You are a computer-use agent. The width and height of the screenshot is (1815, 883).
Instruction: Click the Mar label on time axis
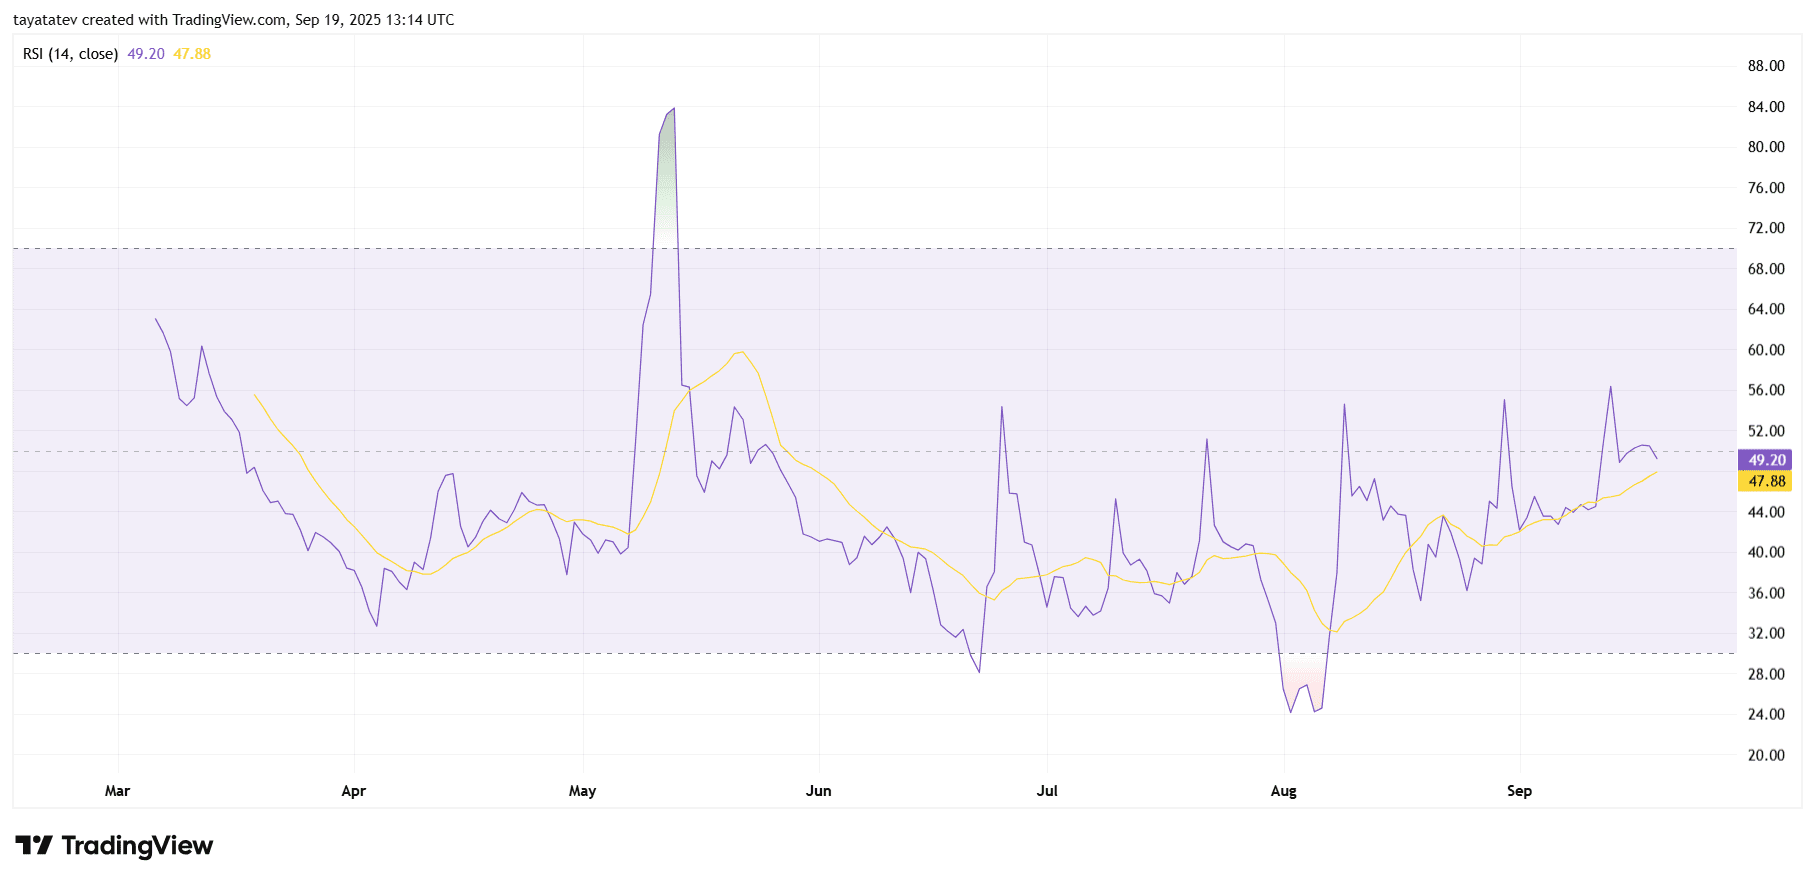pos(117,791)
